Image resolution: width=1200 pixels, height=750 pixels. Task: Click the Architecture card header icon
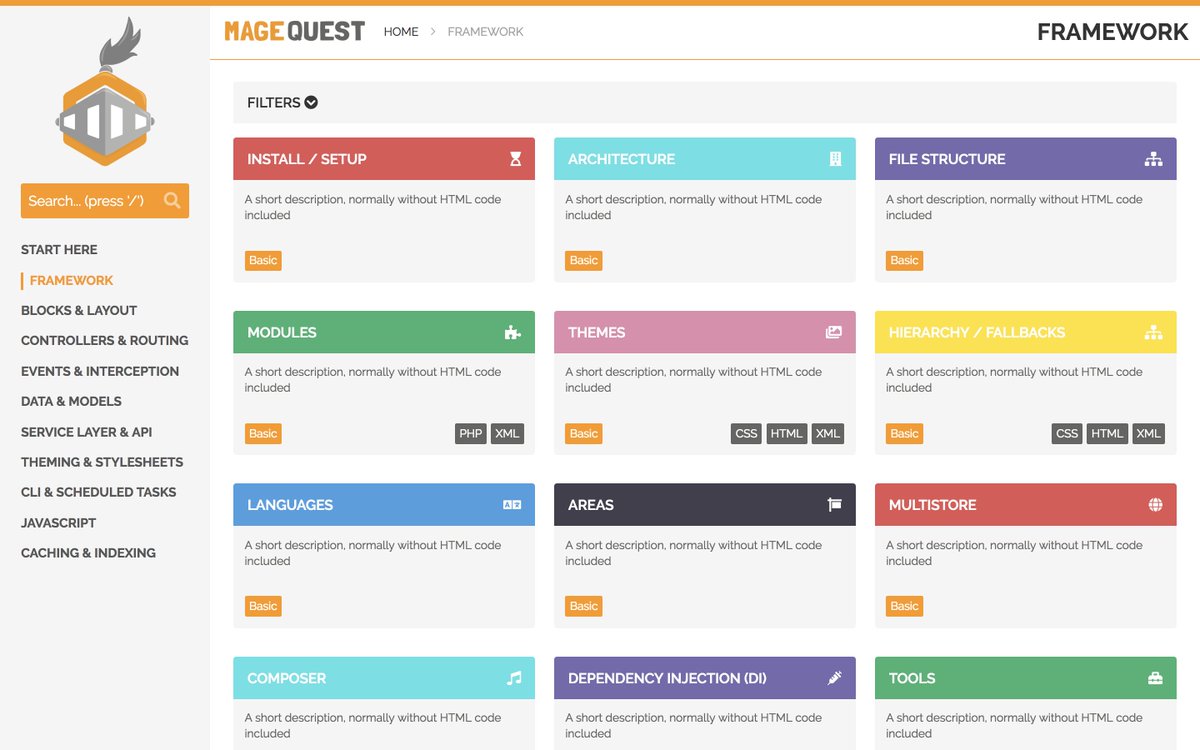click(x=836, y=158)
